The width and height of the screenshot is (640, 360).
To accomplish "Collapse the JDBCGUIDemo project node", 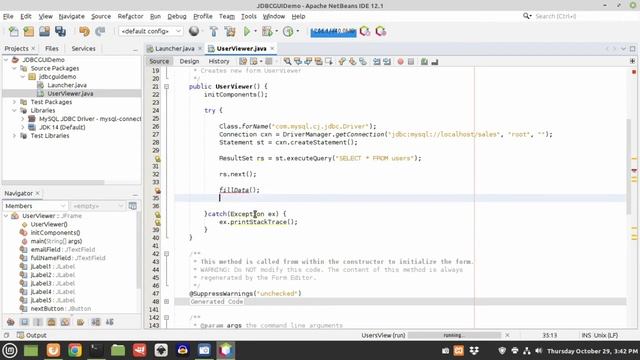I will (x=6, y=60).
